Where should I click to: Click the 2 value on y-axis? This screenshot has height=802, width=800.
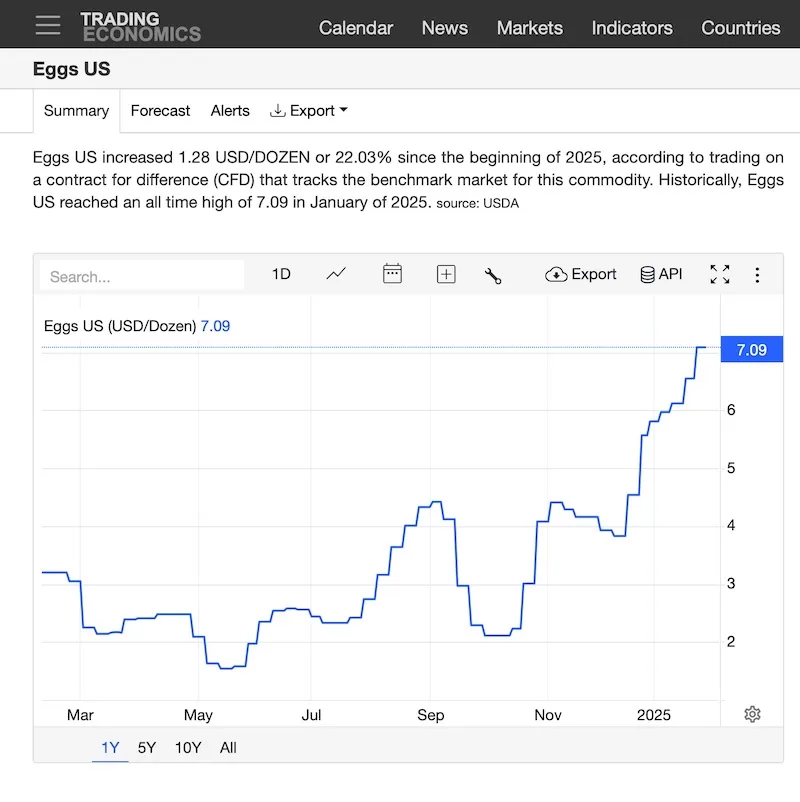731,641
